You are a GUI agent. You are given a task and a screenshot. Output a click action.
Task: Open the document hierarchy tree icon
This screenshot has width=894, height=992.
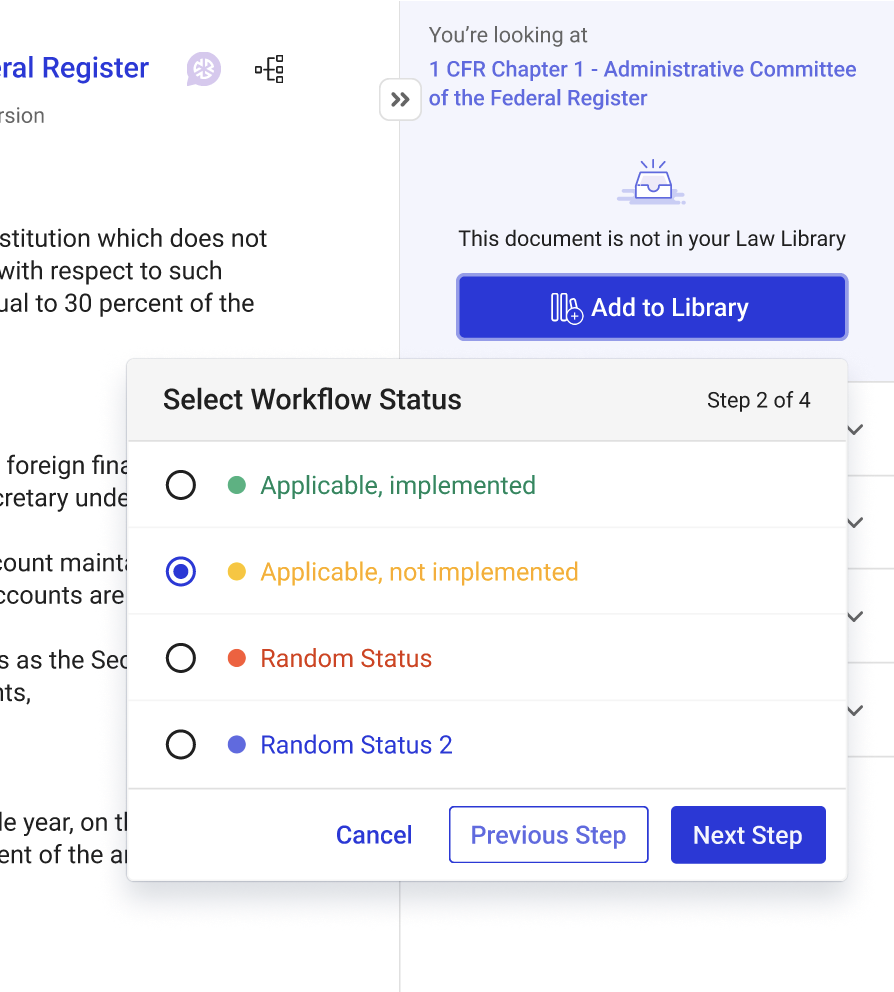click(x=269, y=69)
